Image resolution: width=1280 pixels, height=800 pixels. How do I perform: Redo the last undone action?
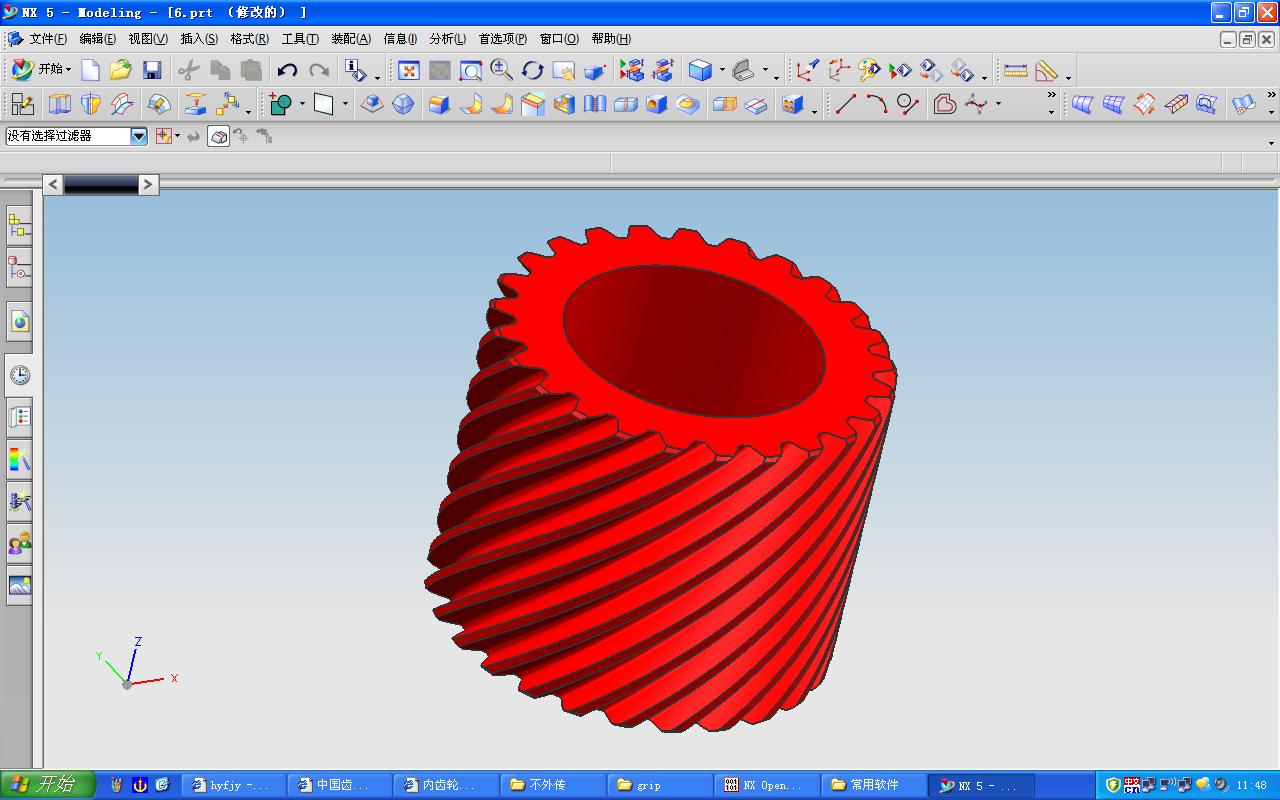(319, 70)
